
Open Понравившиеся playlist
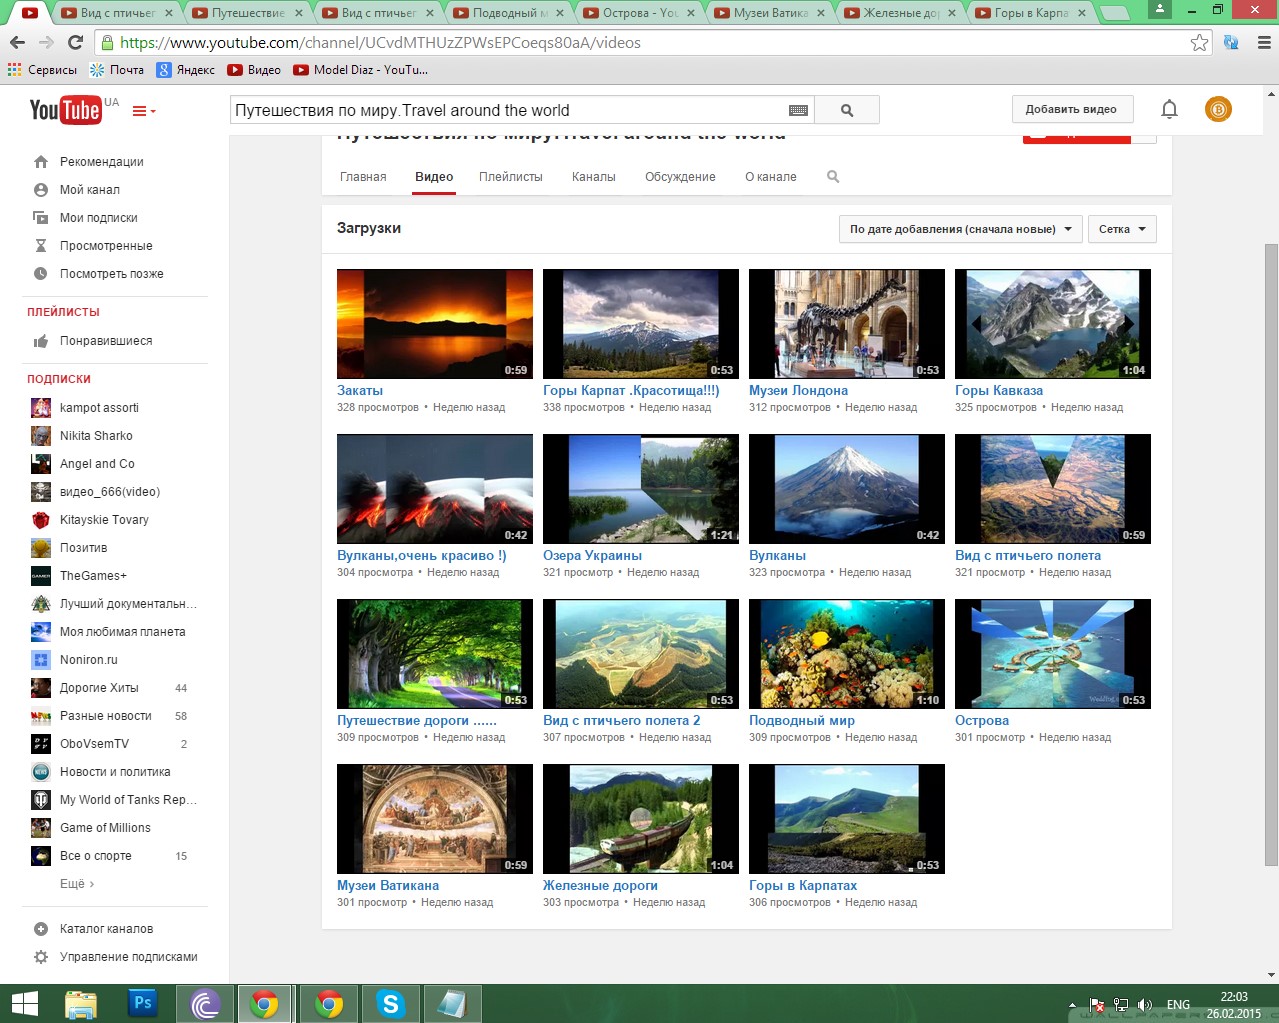coord(106,340)
